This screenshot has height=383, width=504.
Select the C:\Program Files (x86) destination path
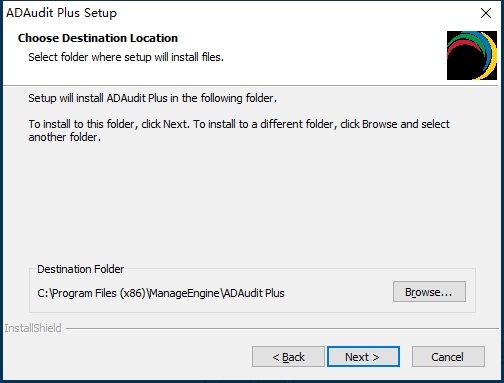click(161, 293)
